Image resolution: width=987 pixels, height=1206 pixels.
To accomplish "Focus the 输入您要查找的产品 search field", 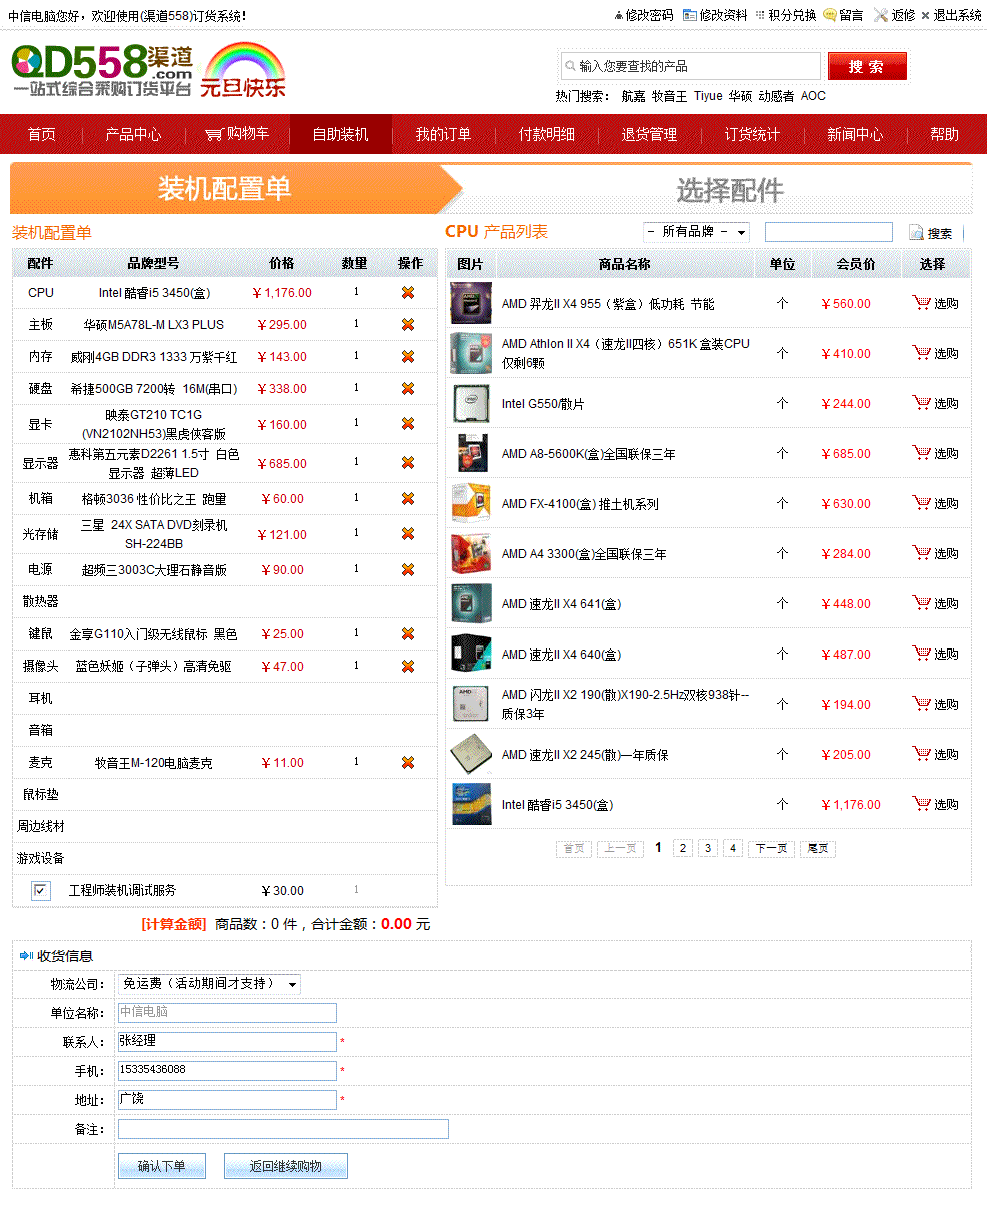I will pos(690,66).
